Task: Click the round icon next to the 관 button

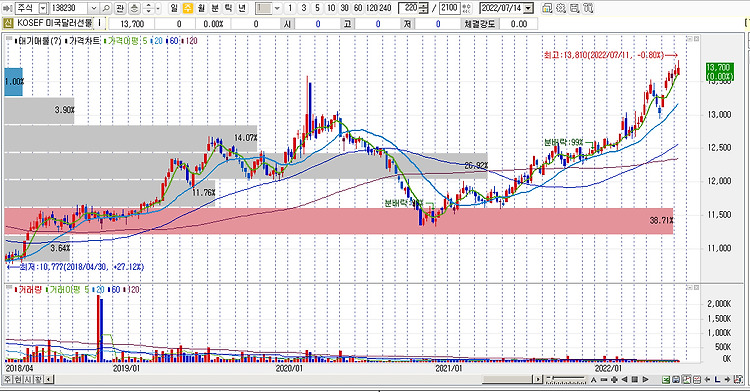Action: (x=135, y=8)
